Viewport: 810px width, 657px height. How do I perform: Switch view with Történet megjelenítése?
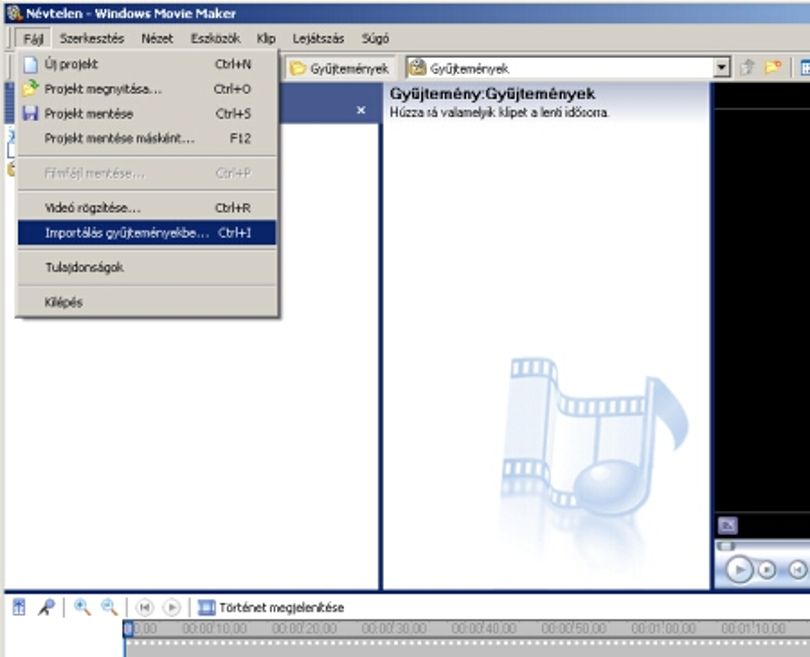pos(271,607)
